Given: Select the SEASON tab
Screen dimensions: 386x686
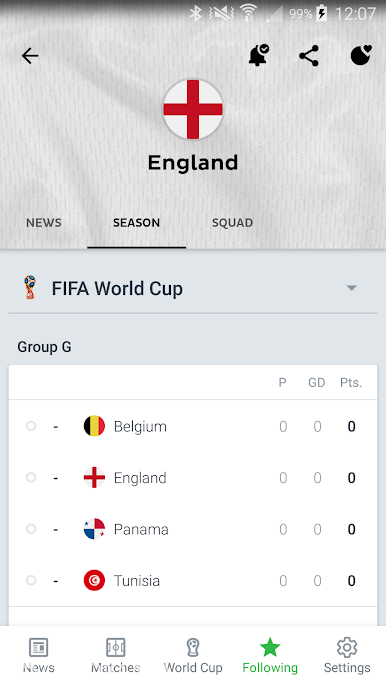Looking at the screenshot, I should point(137,223).
